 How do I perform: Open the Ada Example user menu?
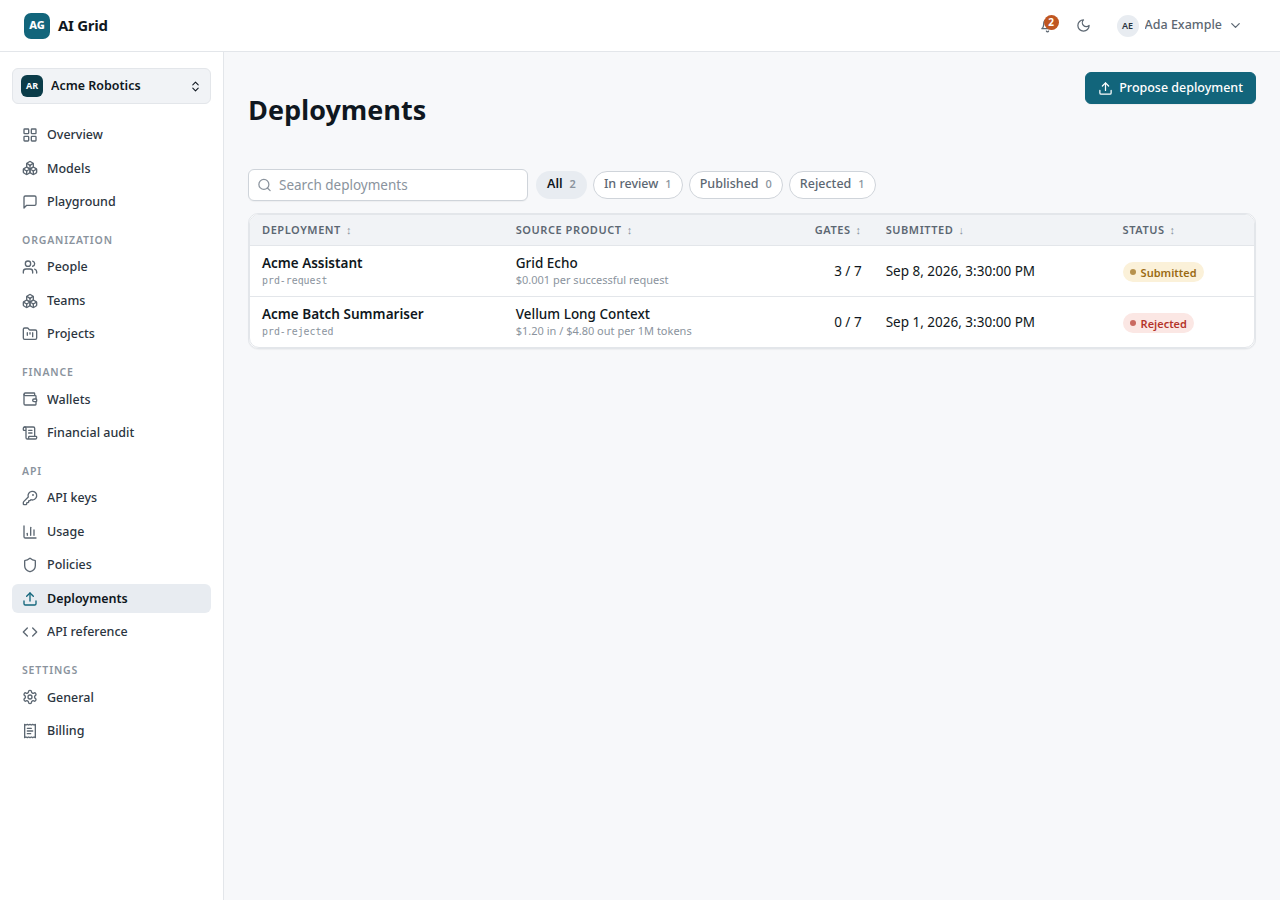pos(1180,26)
